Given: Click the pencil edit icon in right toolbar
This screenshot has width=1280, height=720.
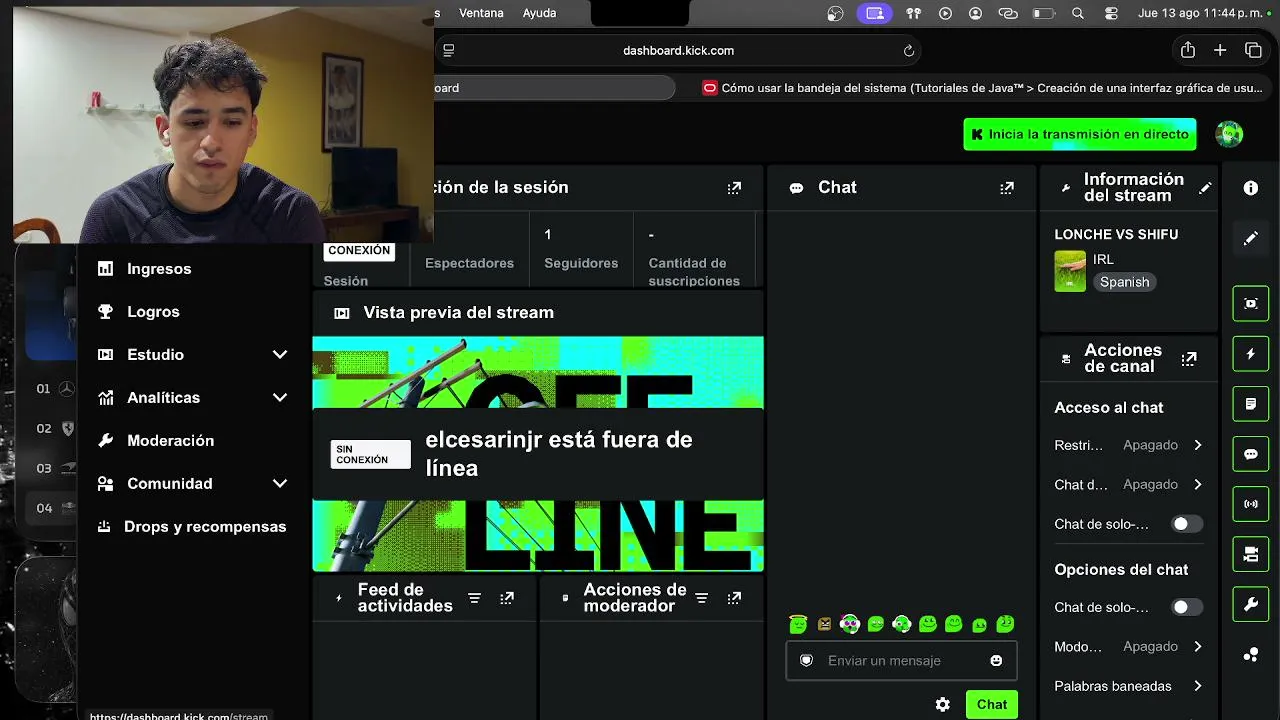Looking at the screenshot, I should [x=1251, y=238].
